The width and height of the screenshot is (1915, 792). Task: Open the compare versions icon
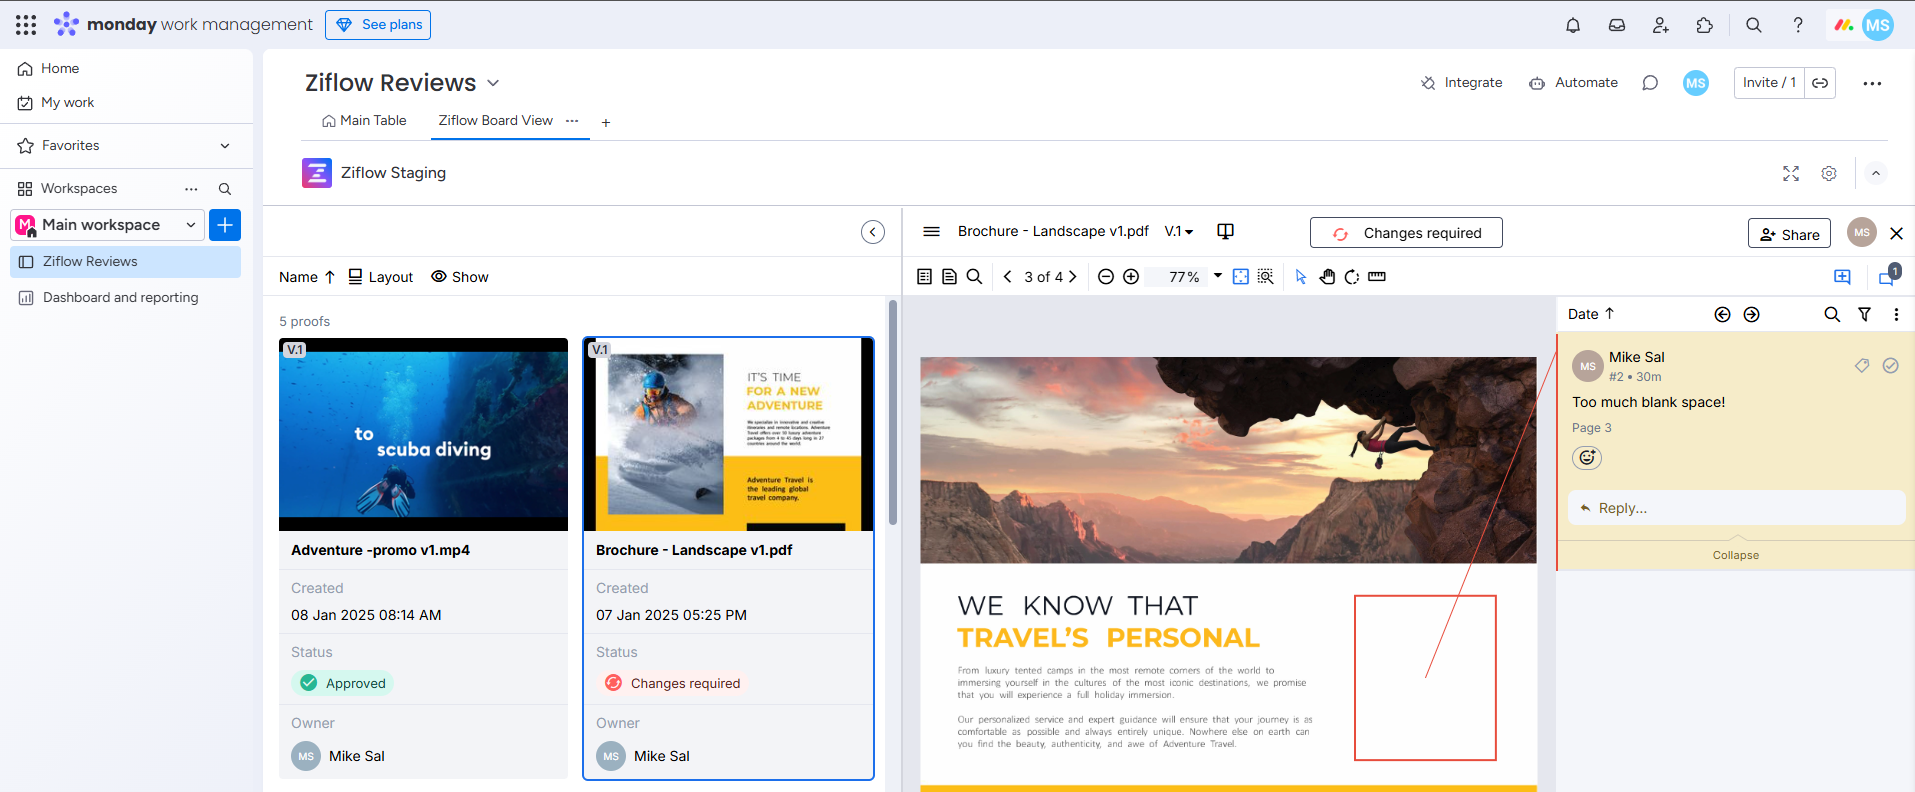point(1225,232)
